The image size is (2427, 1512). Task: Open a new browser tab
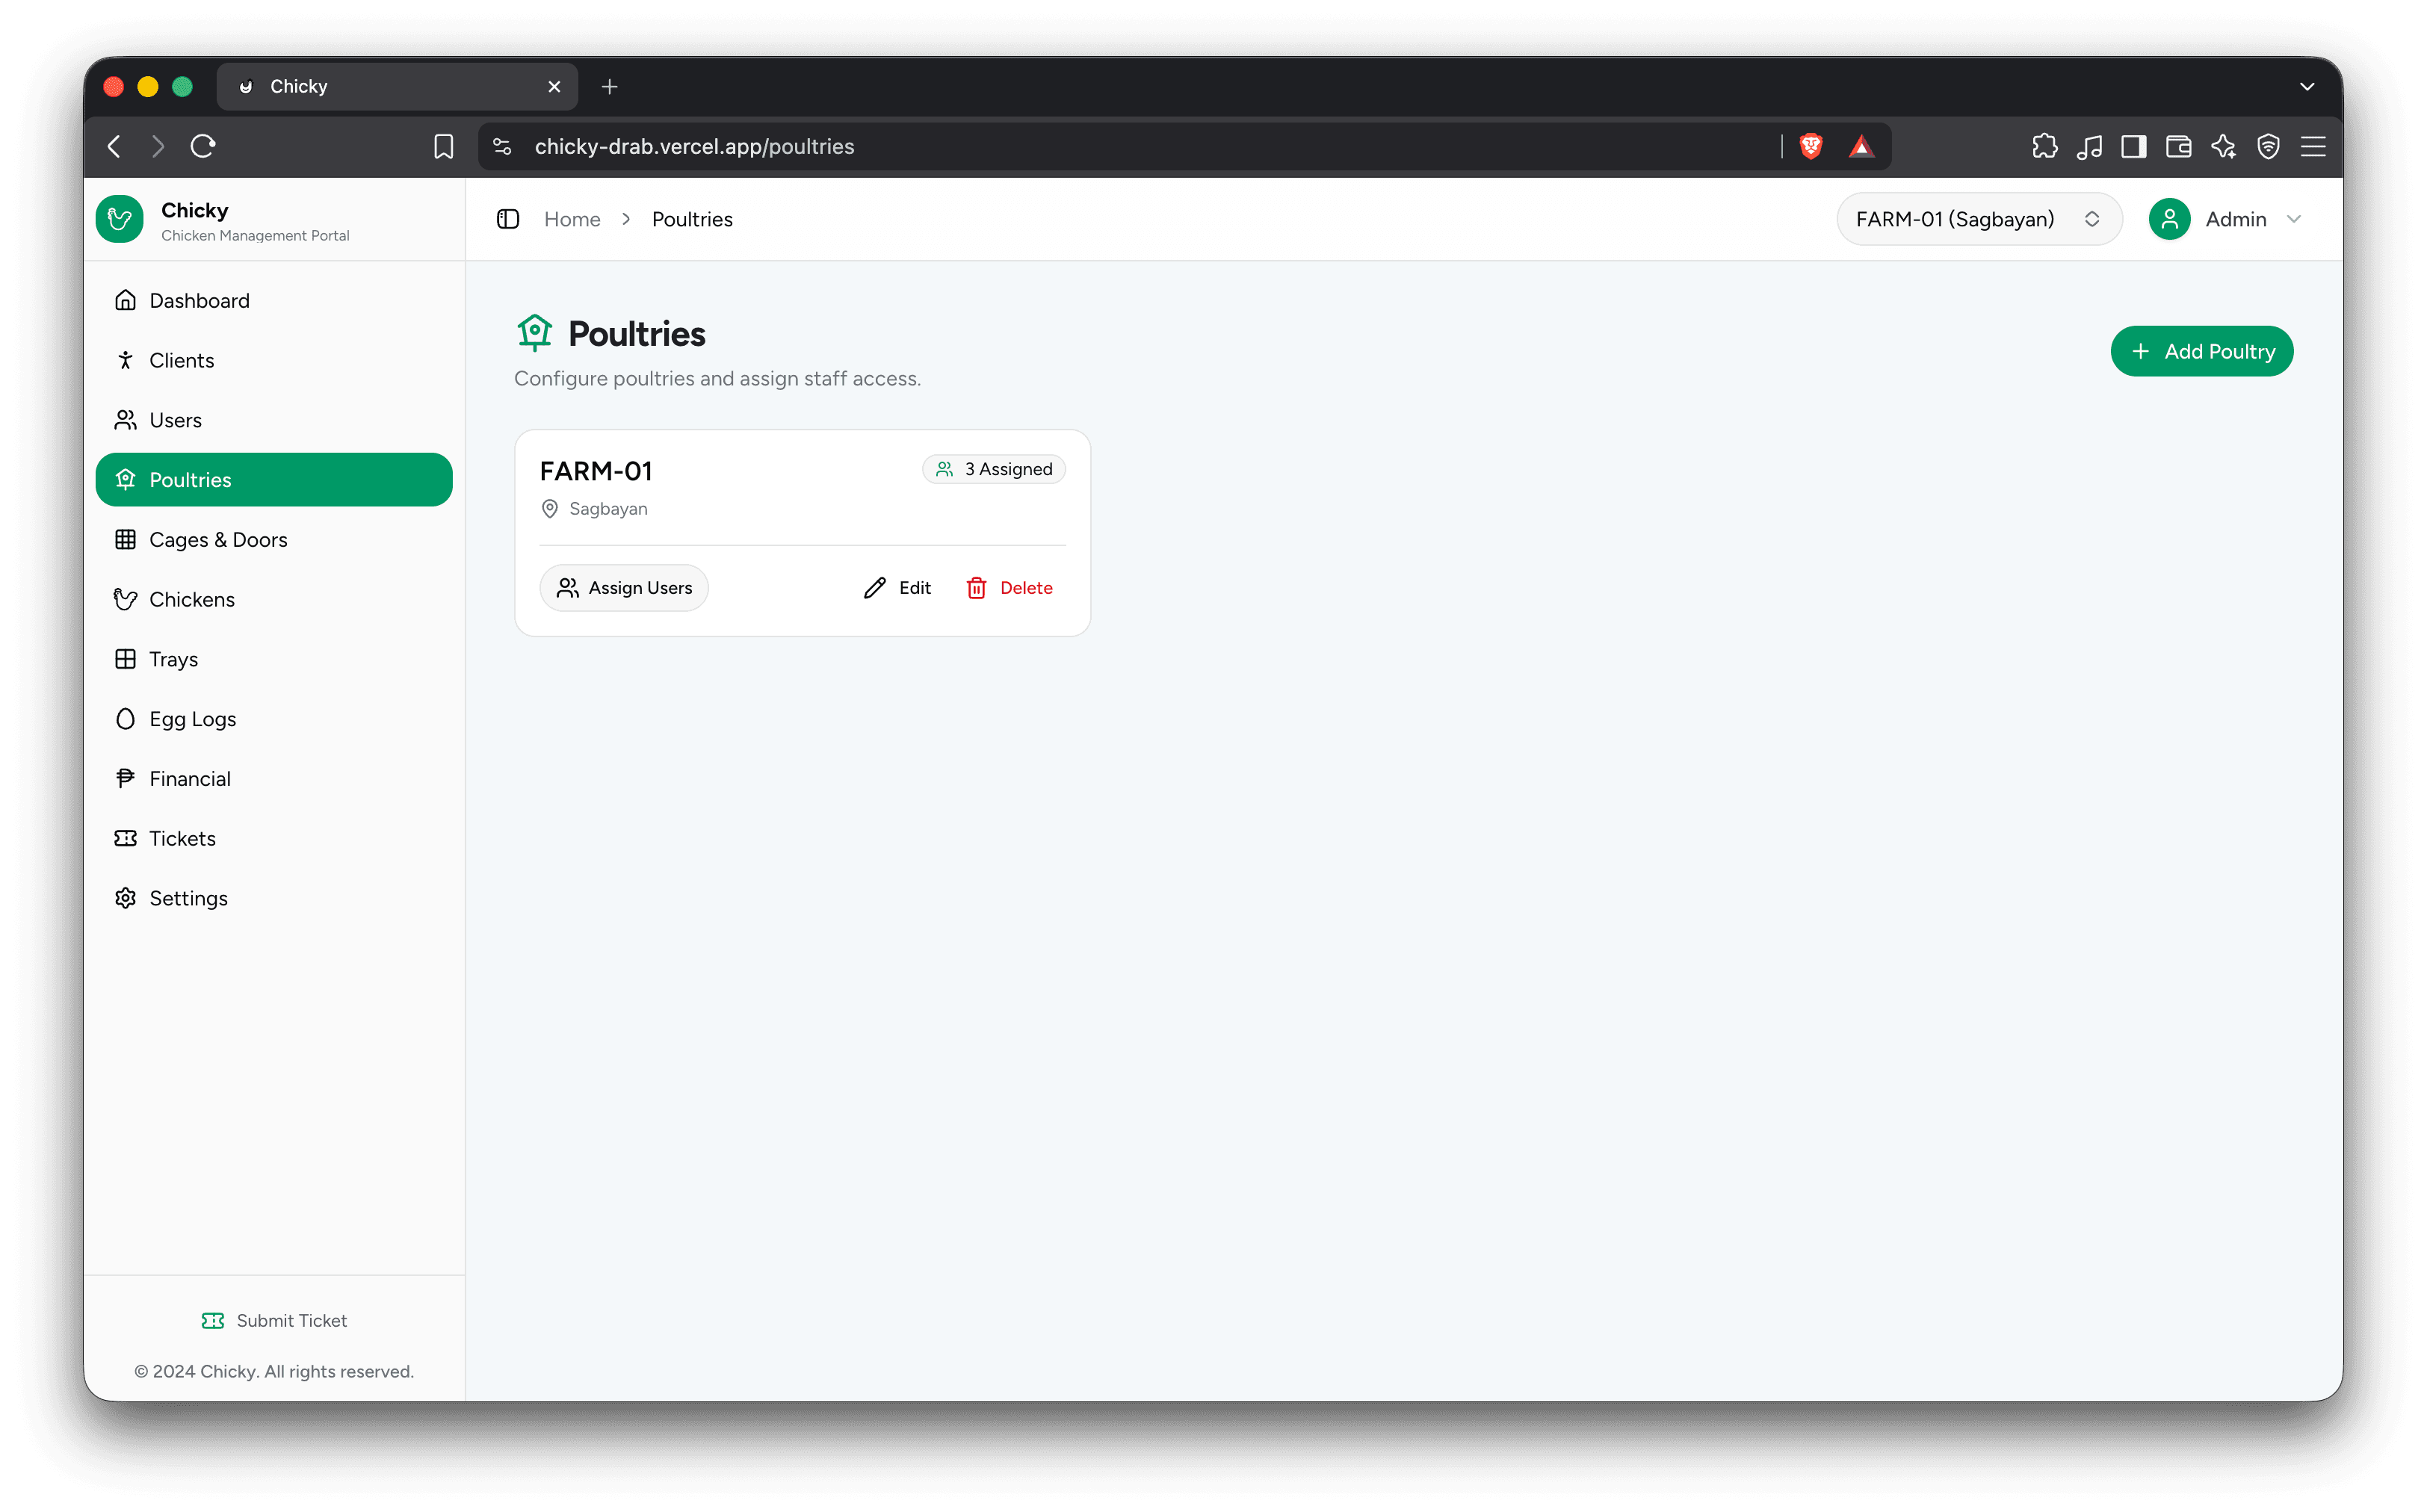click(x=609, y=87)
